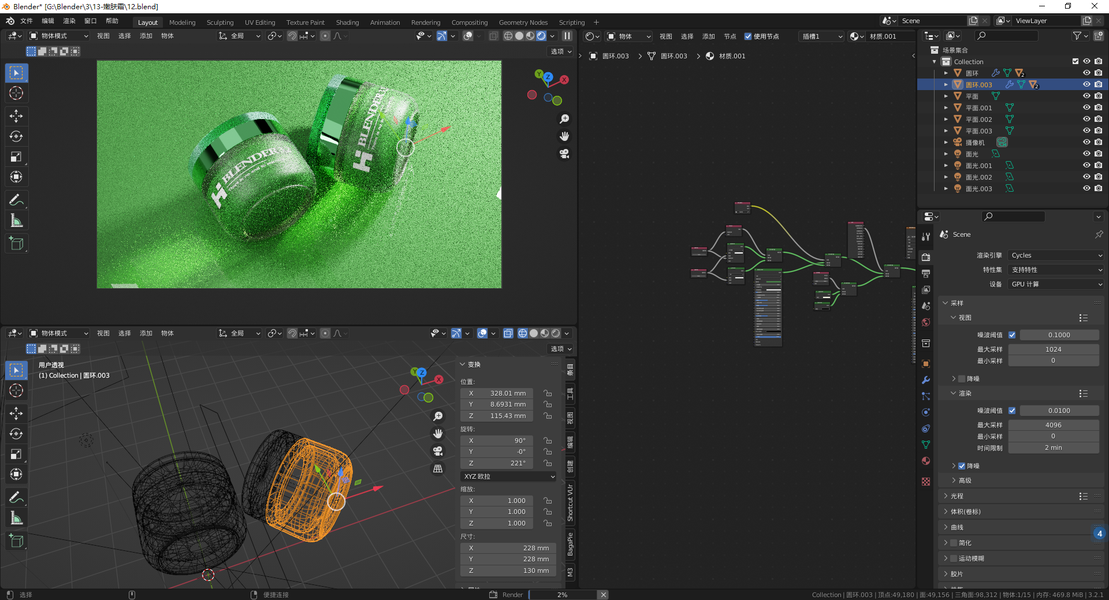Select the Measure tool in upper viewport
The height and width of the screenshot is (600, 1109).
16,221
